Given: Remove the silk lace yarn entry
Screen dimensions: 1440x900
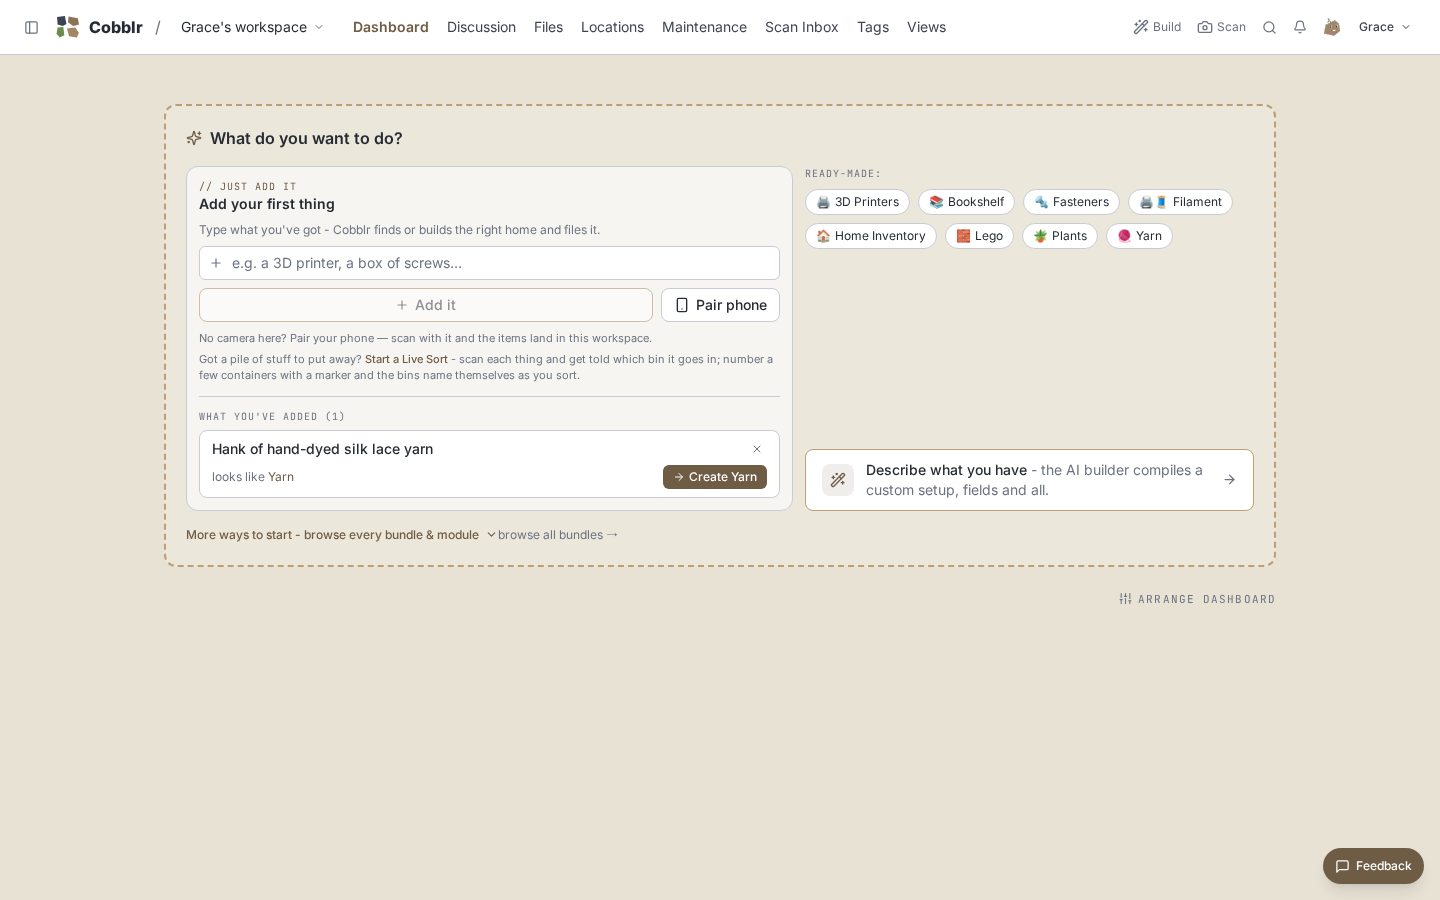Looking at the screenshot, I should 757,449.
